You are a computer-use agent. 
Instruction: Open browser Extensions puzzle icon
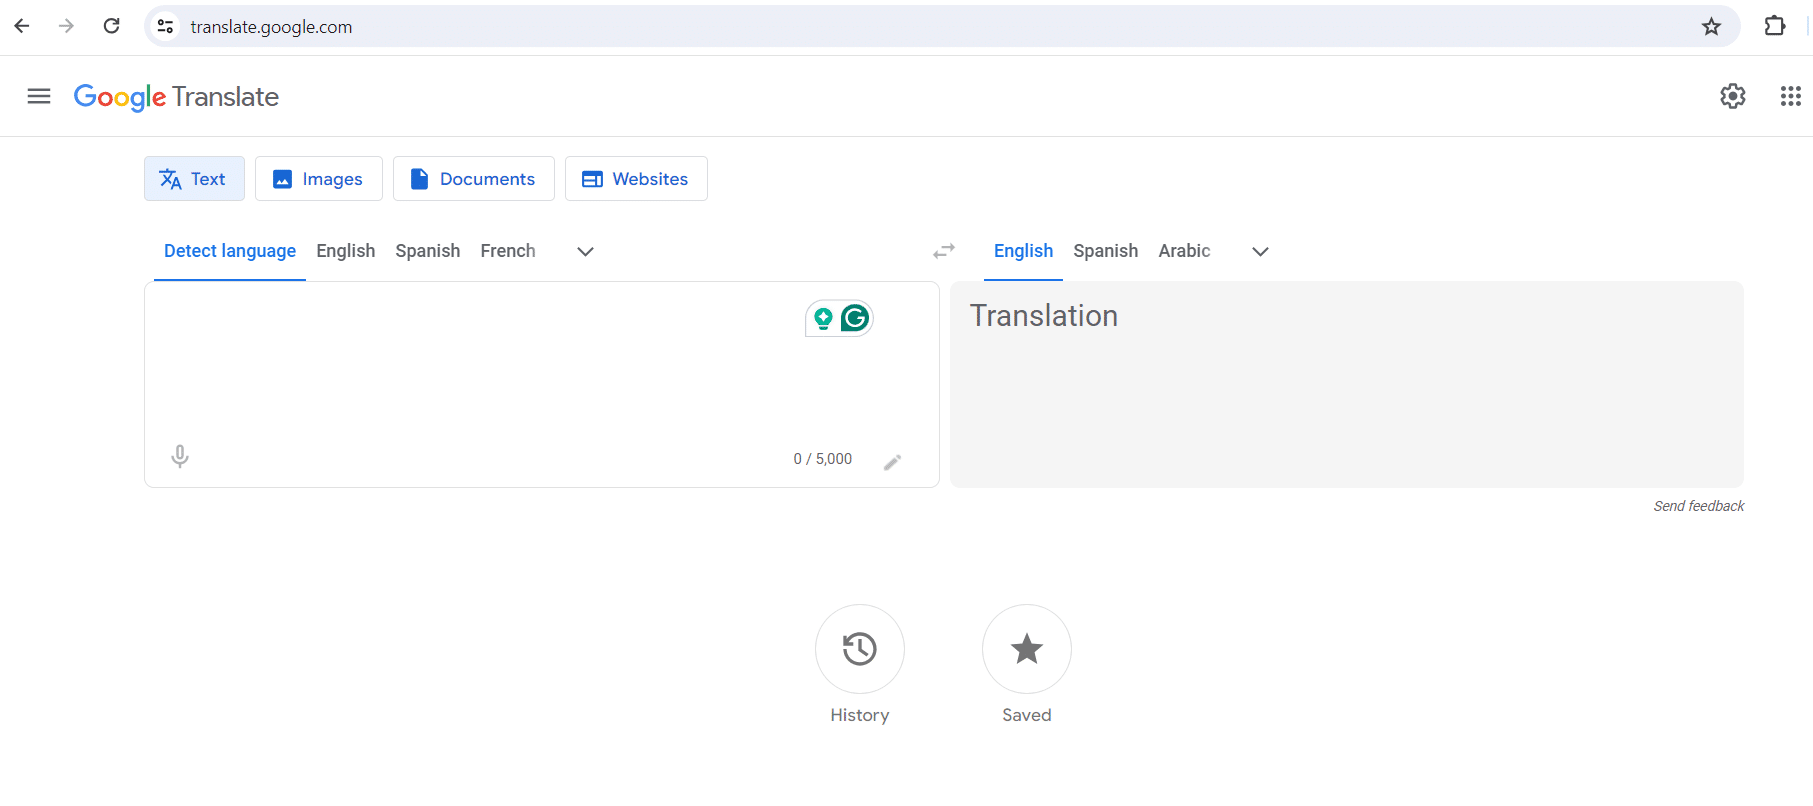(x=1775, y=26)
